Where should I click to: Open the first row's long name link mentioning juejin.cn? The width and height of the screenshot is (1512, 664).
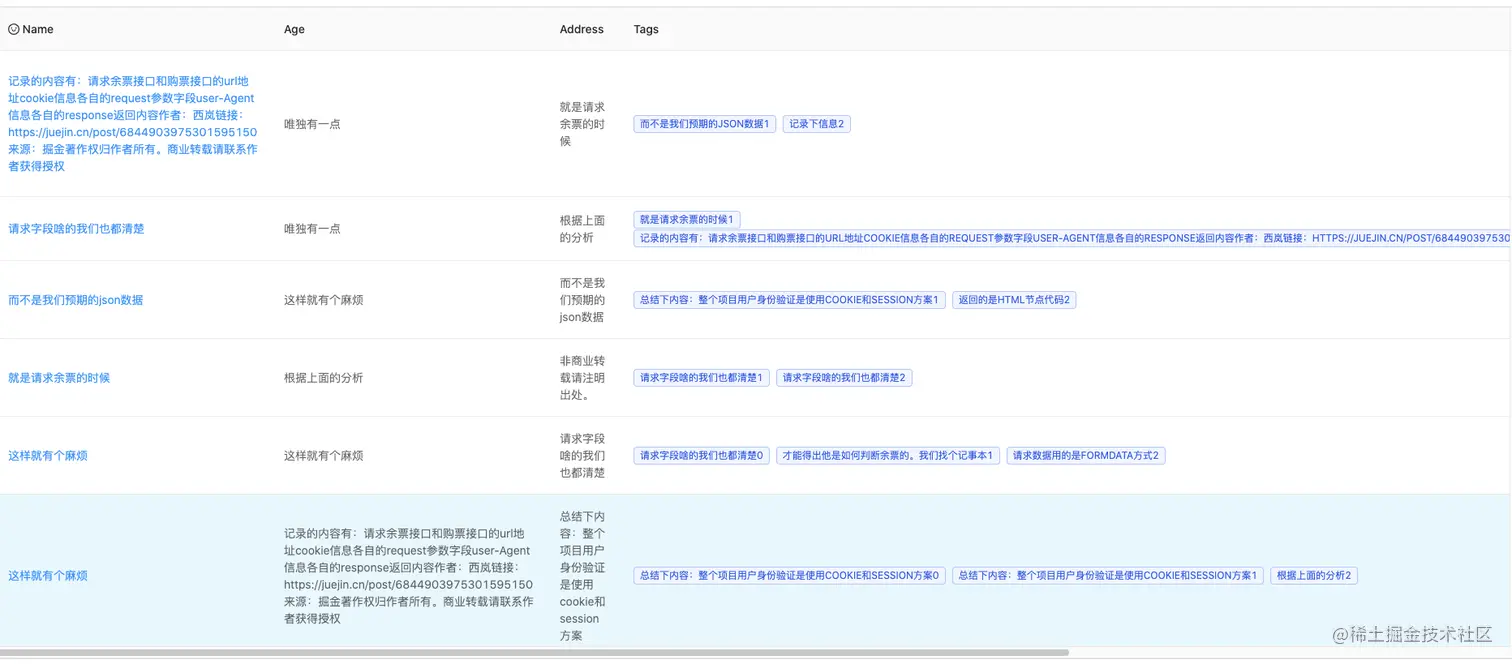tap(133, 124)
